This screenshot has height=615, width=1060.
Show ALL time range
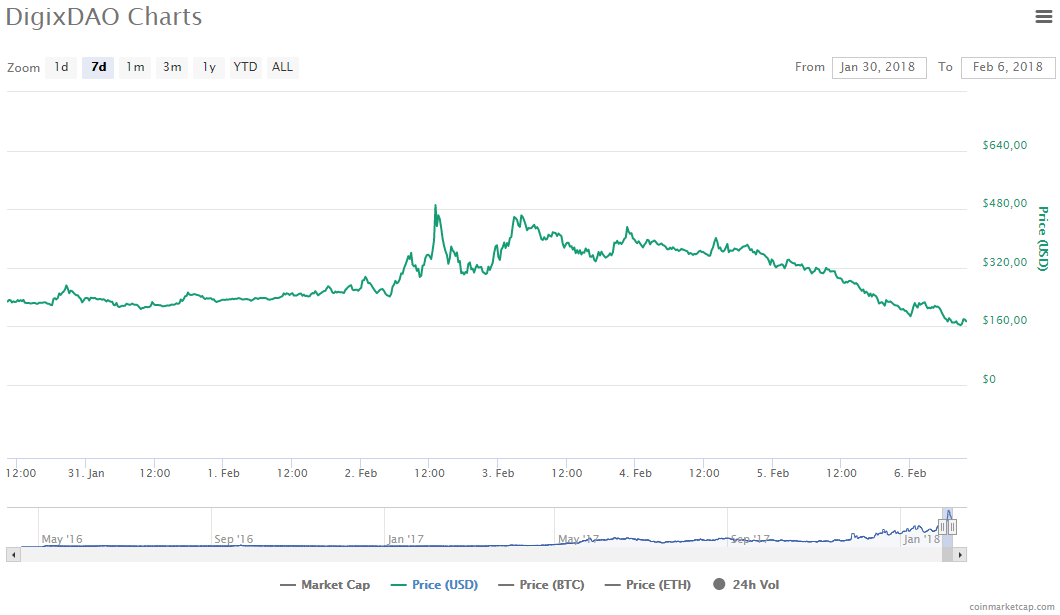(x=282, y=67)
